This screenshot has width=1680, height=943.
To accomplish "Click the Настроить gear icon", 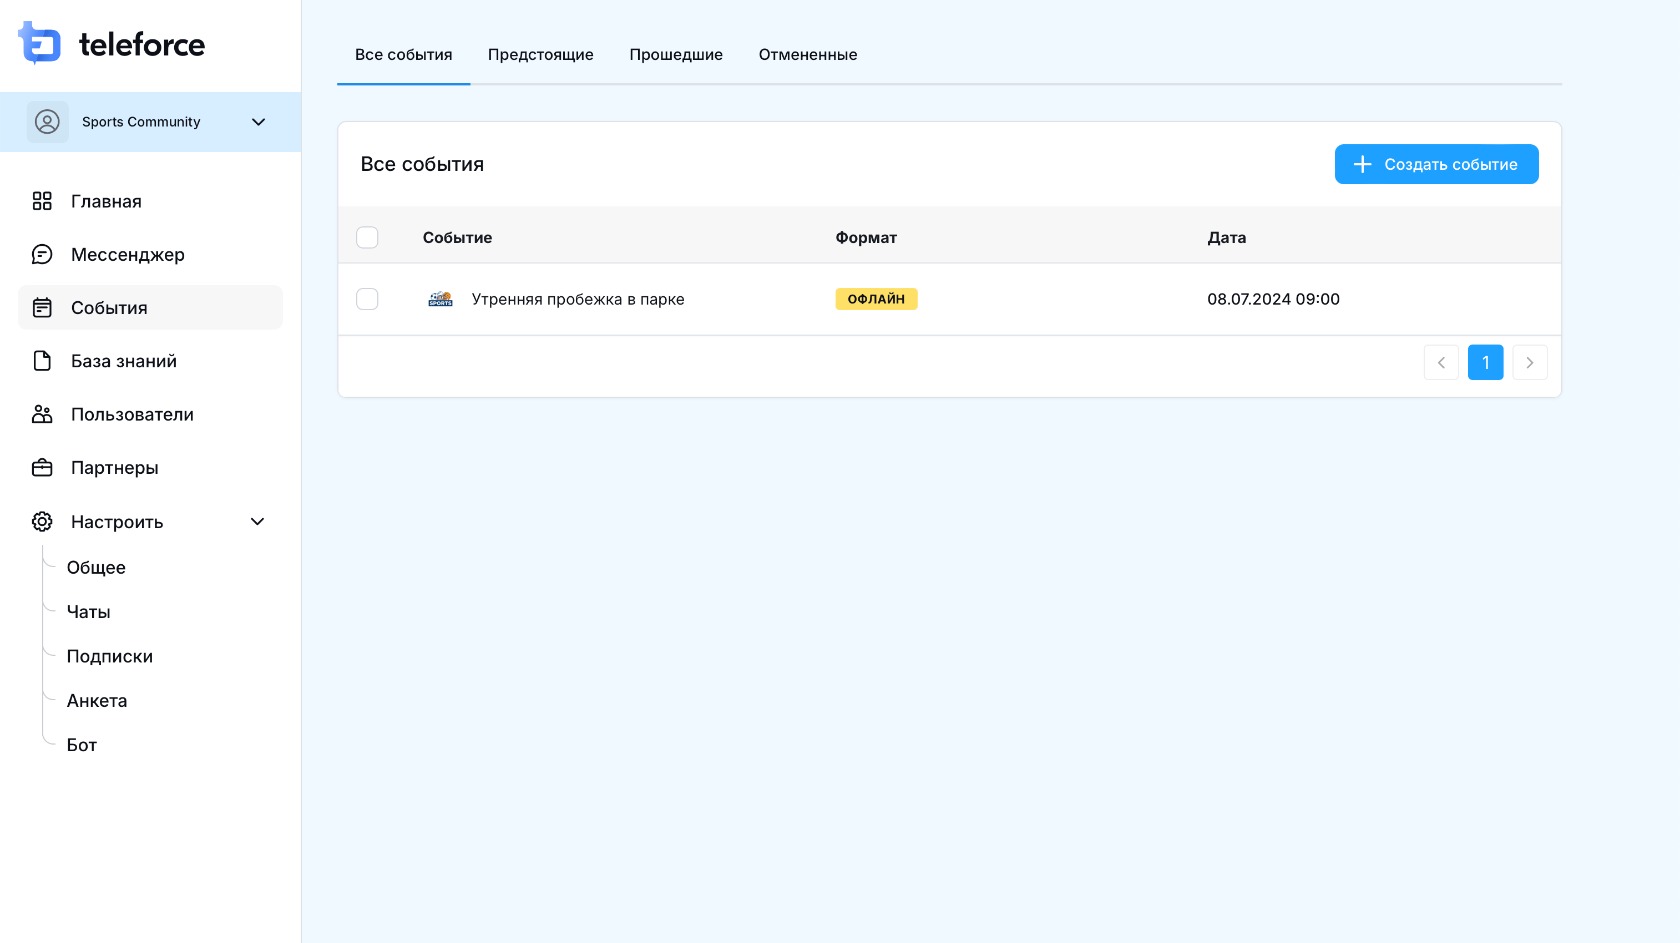I will click(x=42, y=521).
